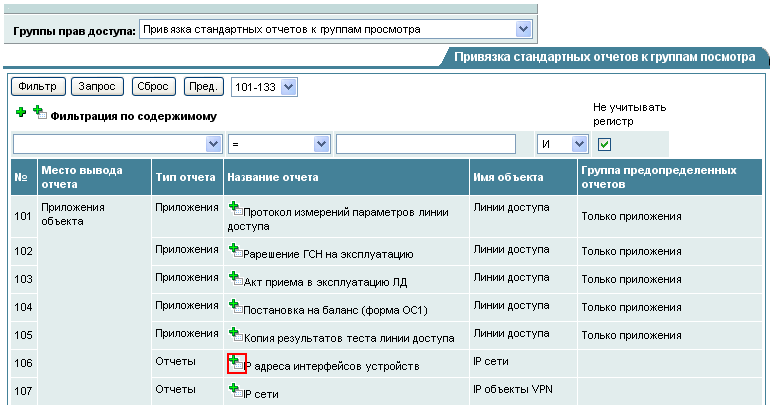
Task: Click Приложения type cell in row 102
Action: (x=187, y=249)
